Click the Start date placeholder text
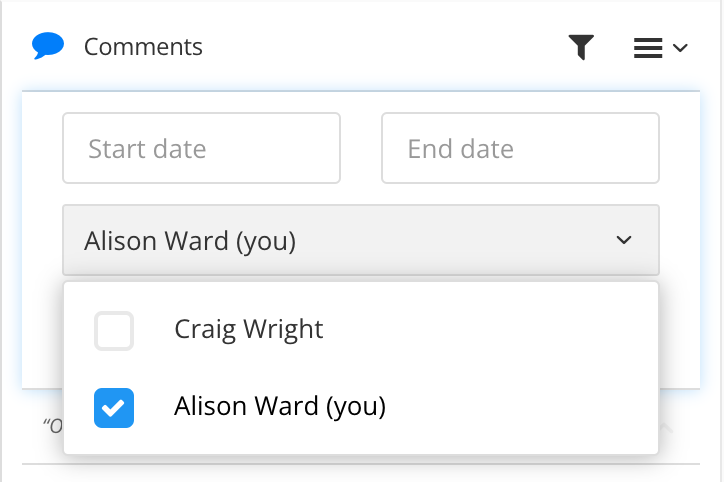724x482 pixels. [x=147, y=149]
